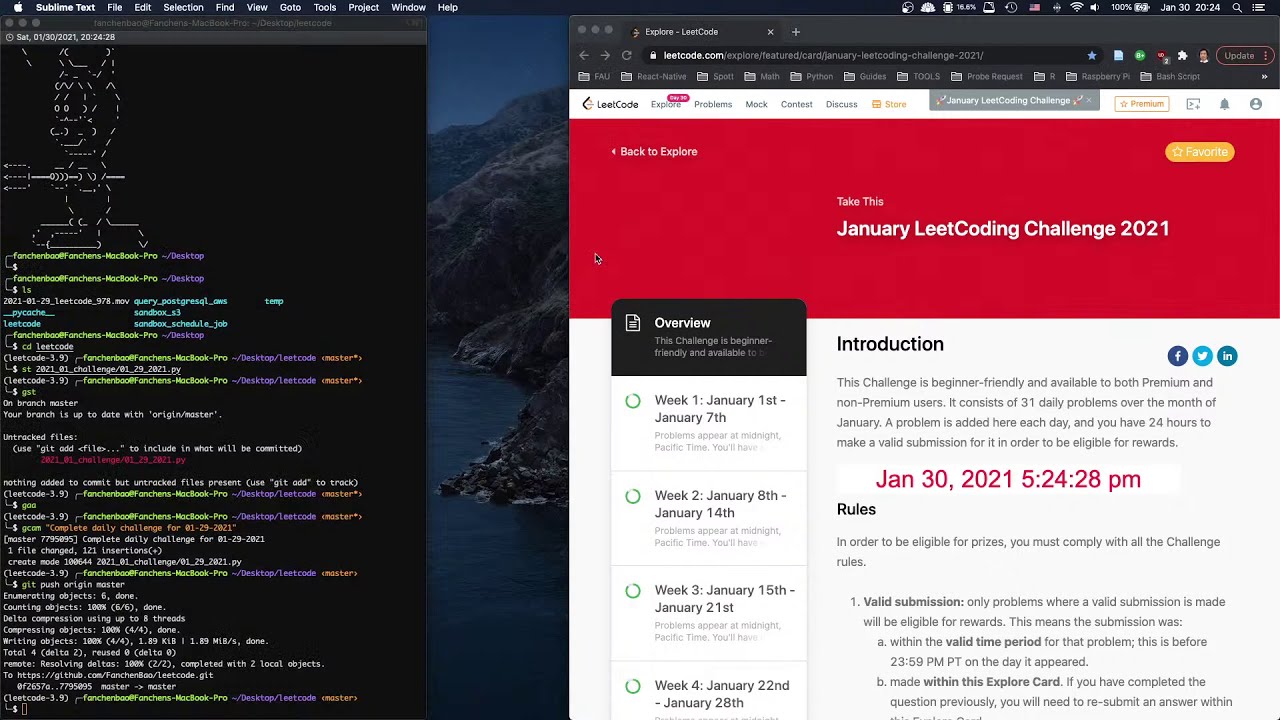Show hidden bookmarks with the chevron
Screen dimensions: 1280x720
(1264, 77)
